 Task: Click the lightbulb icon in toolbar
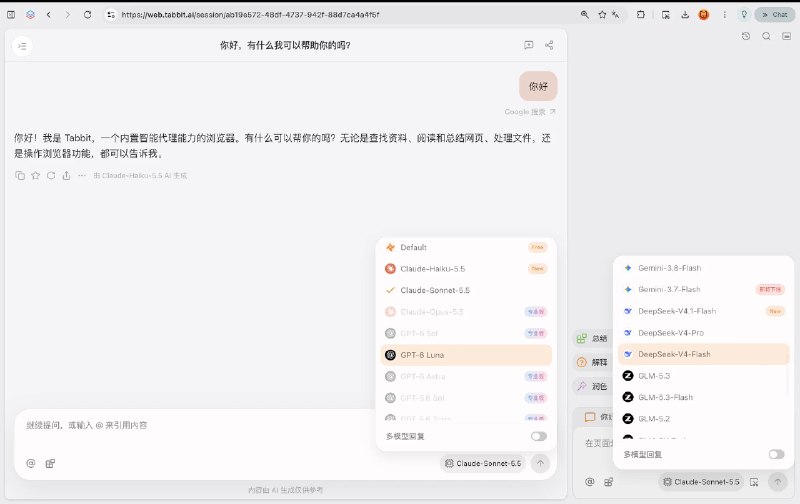[744, 15]
